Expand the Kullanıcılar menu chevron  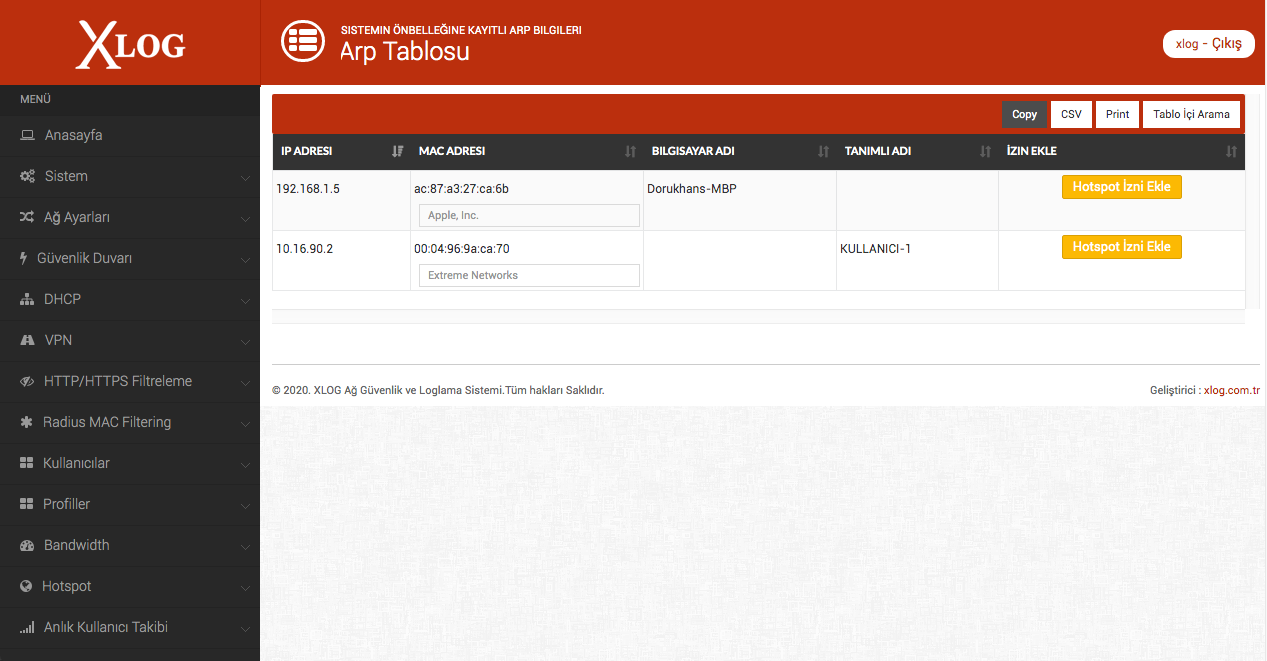[x=245, y=464]
